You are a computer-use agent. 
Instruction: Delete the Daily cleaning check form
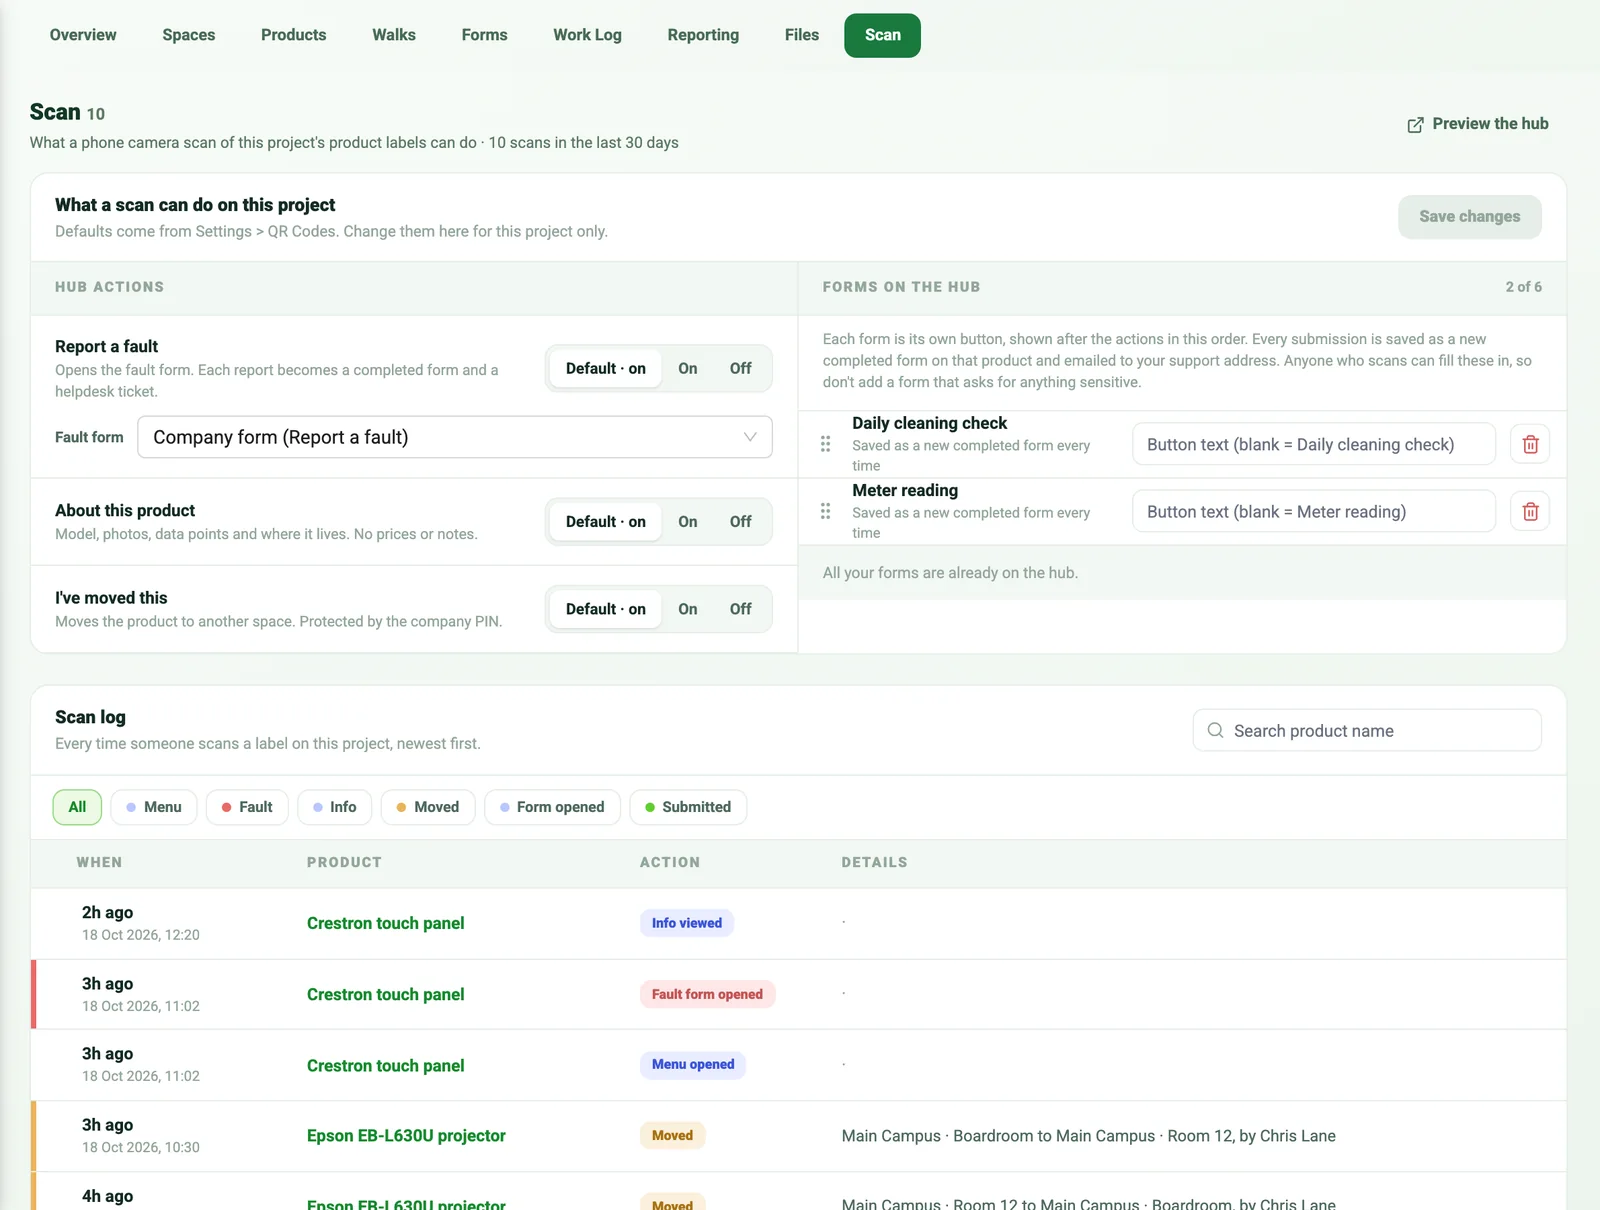click(1530, 444)
